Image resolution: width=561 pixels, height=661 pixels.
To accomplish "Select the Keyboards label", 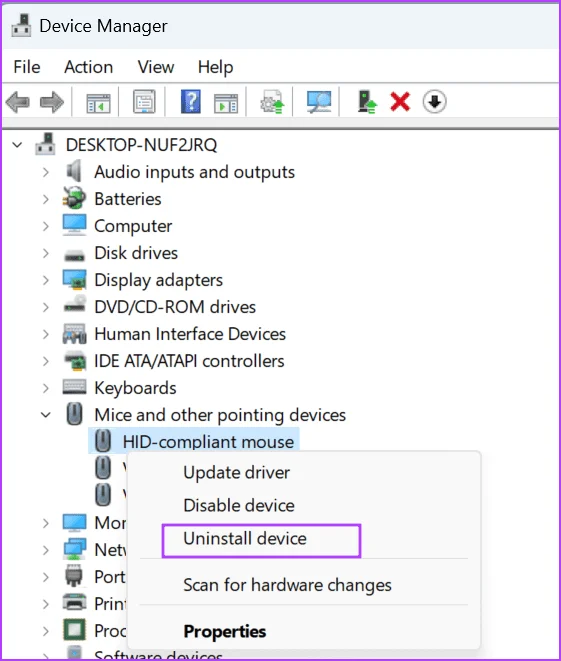I will click(x=135, y=388).
